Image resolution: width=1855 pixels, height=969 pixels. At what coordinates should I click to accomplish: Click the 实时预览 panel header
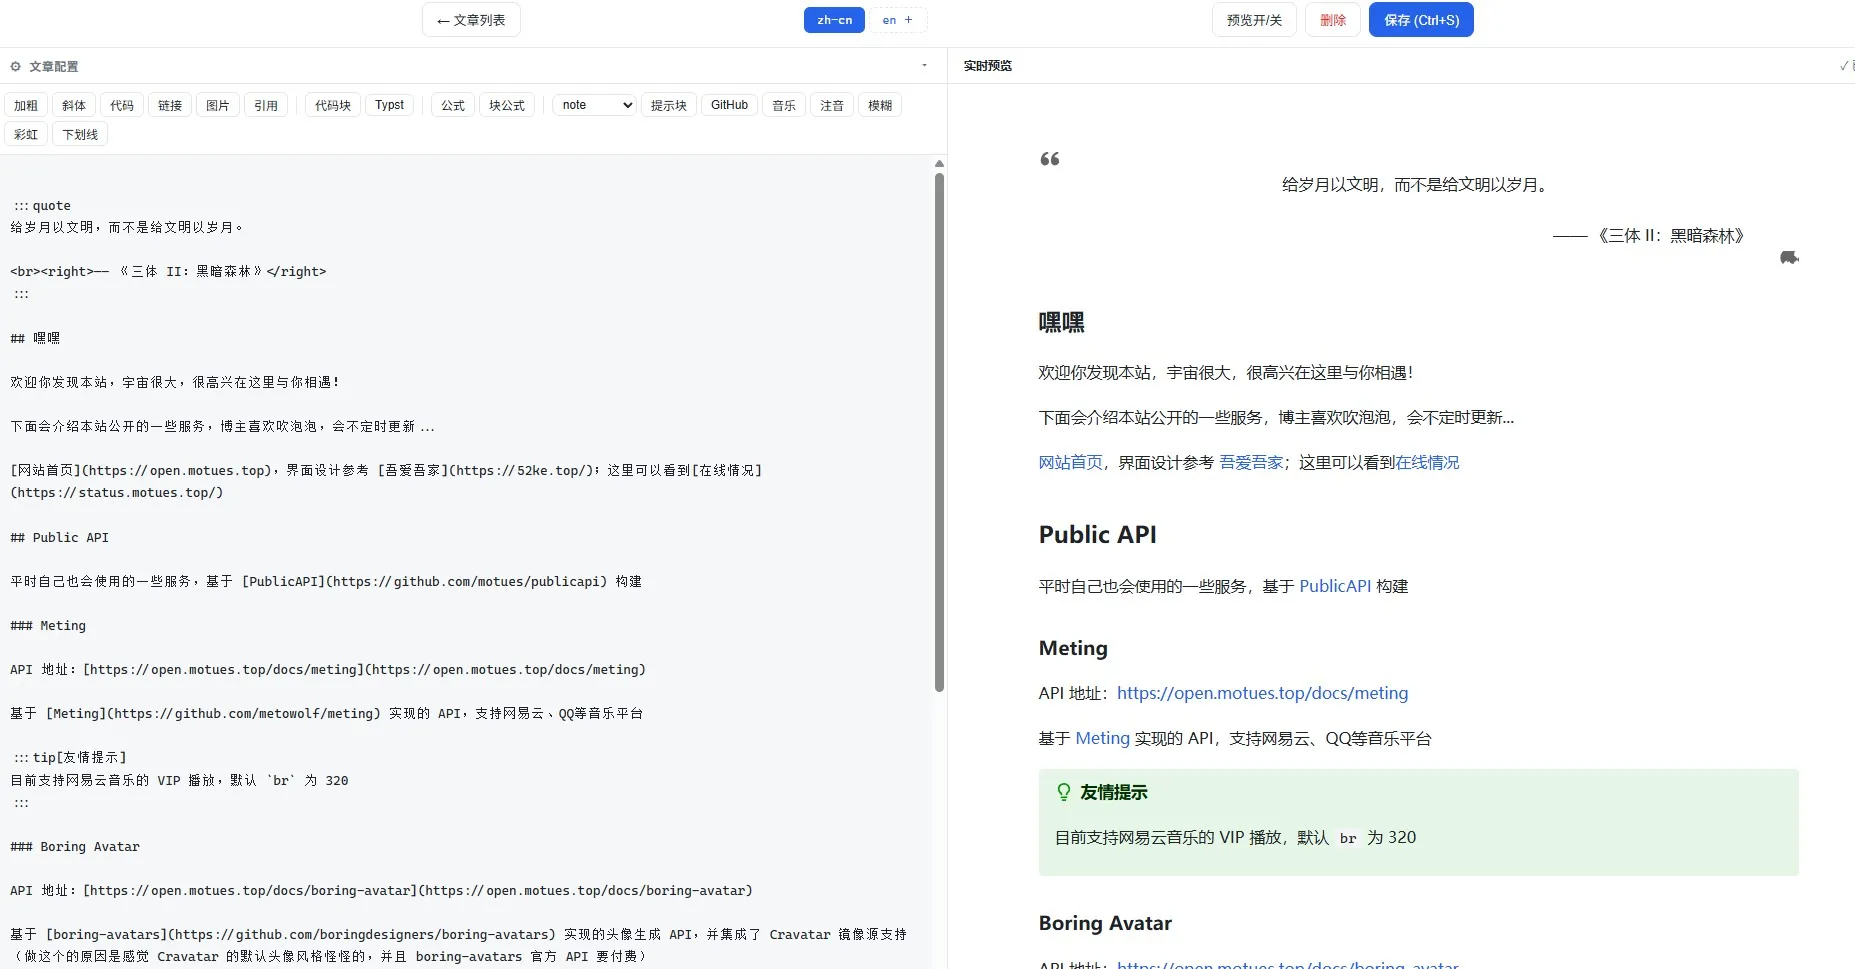[988, 66]
